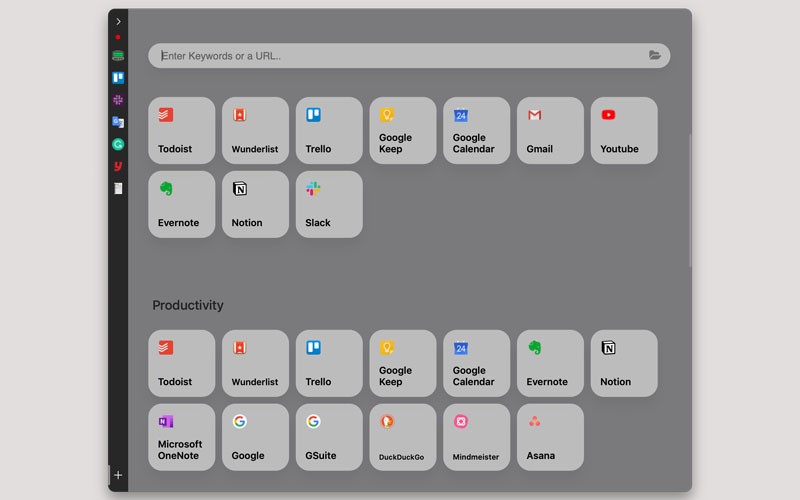The height and width of the screenshot is (500, 800).
Task: Open the Google tile
Action: coord(255,437)
